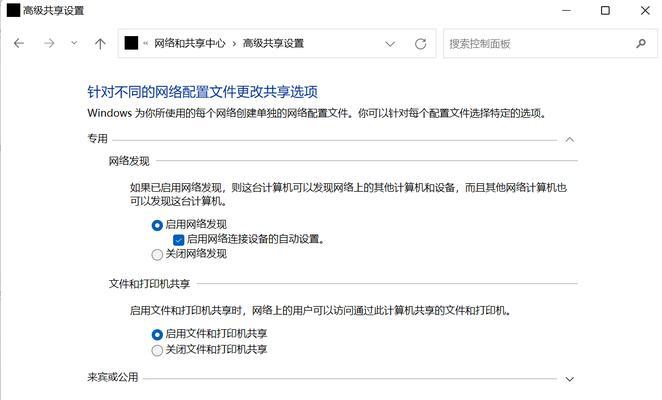This screenshot has height=400, width=662.
Task: Collapse the 专用 profile section
Action: coord(570,139)
